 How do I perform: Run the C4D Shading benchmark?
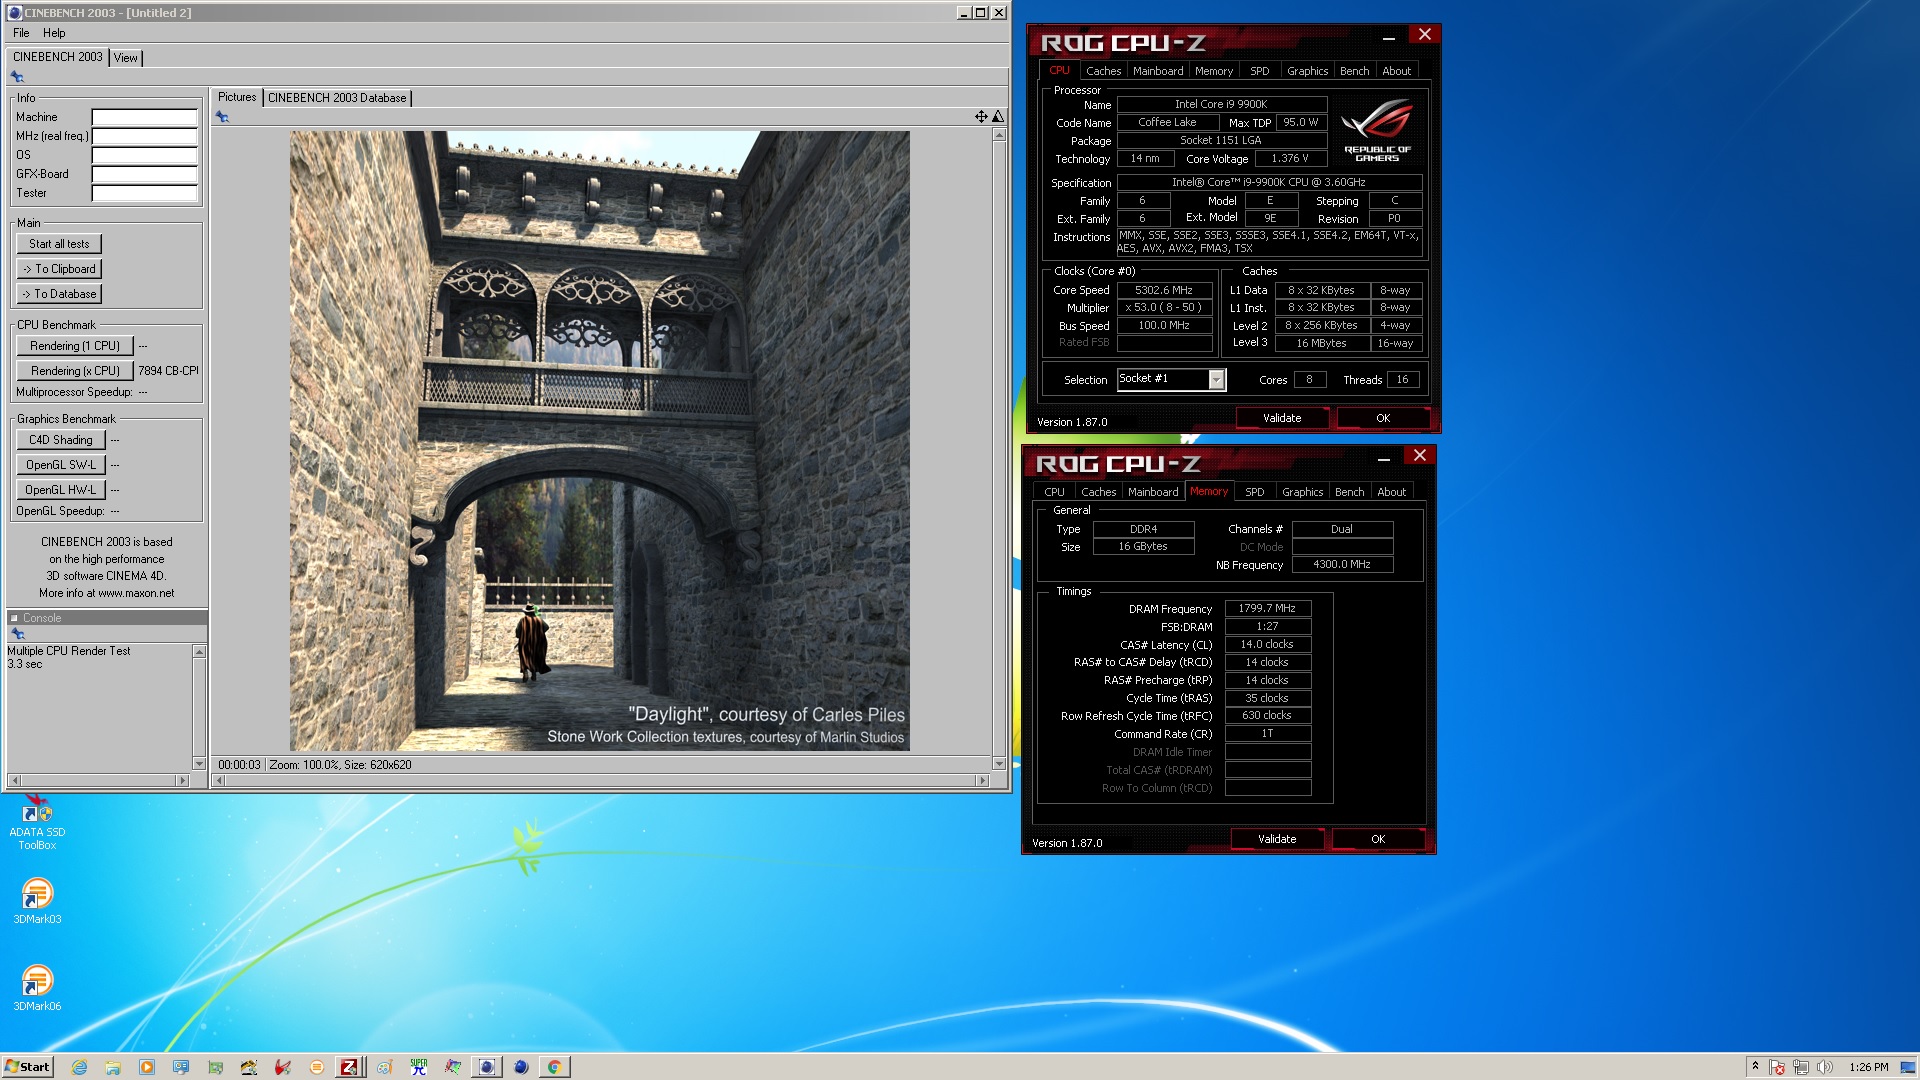[x=60, y=440]
